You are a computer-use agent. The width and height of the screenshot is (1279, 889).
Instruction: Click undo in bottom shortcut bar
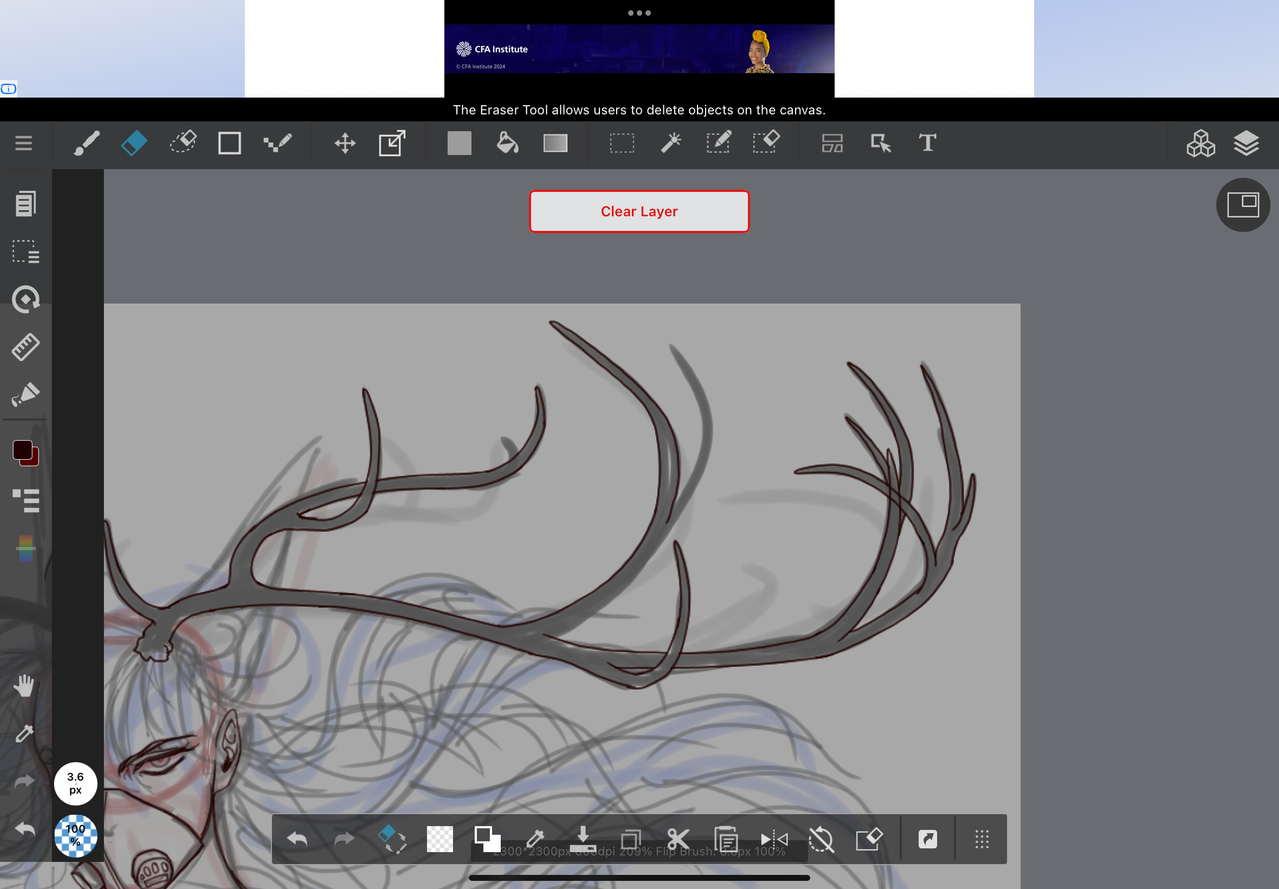click(x=297, y=839)
